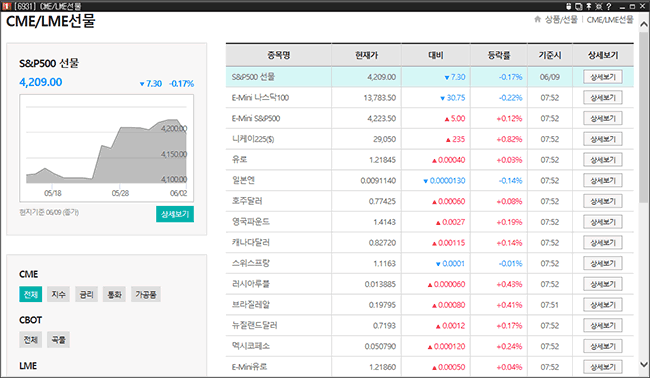This screenshot has width=650, height=378.
Task: Select 영국파운드 name in table
Action: tap(250, 222)
